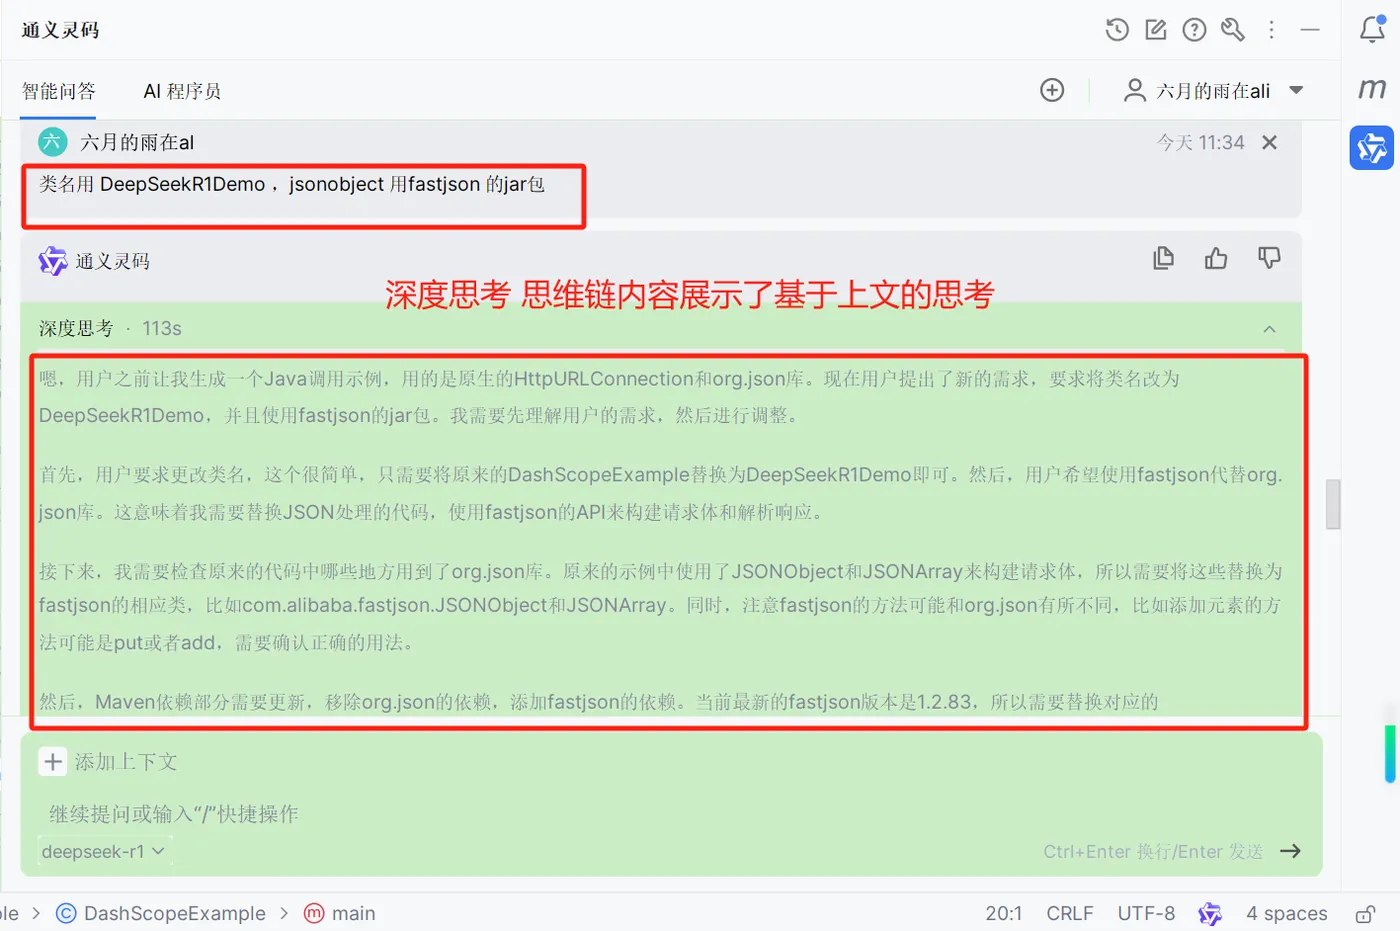Click the 通义灵码 panel title

tap(61, 30)
